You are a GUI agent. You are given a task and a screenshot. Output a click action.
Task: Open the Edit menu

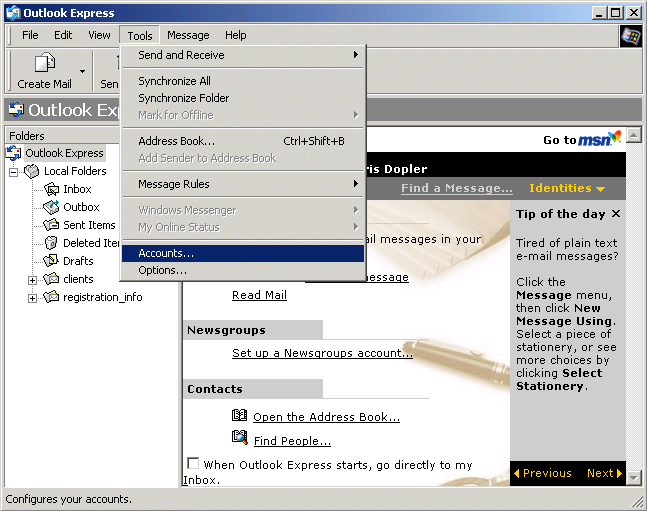[63, 35]
